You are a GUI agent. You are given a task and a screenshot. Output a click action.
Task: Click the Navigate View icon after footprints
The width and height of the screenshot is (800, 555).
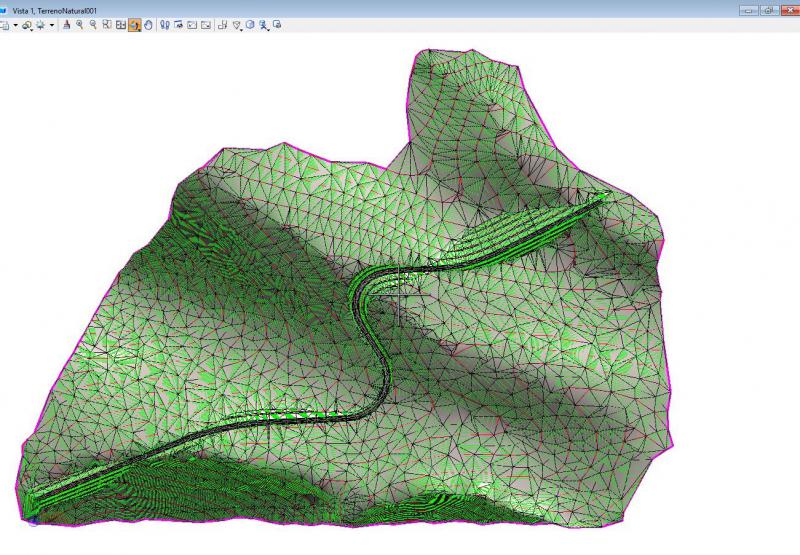point(179,24)
